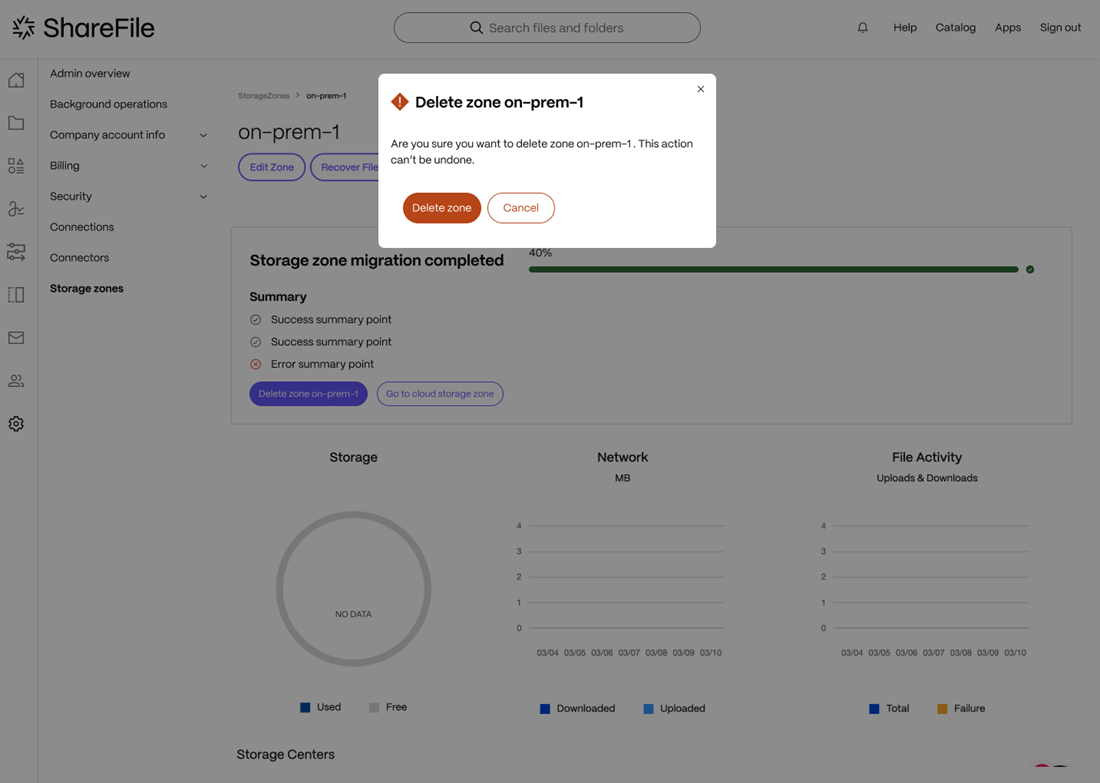
Task: Click the Uploaded legend swatch
Action: [648, 709]
